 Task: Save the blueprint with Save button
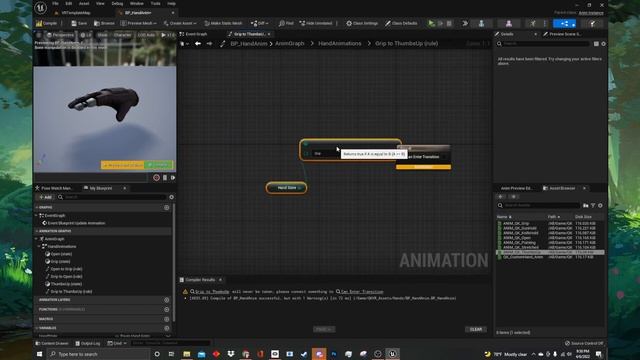(x=79, y=24)
